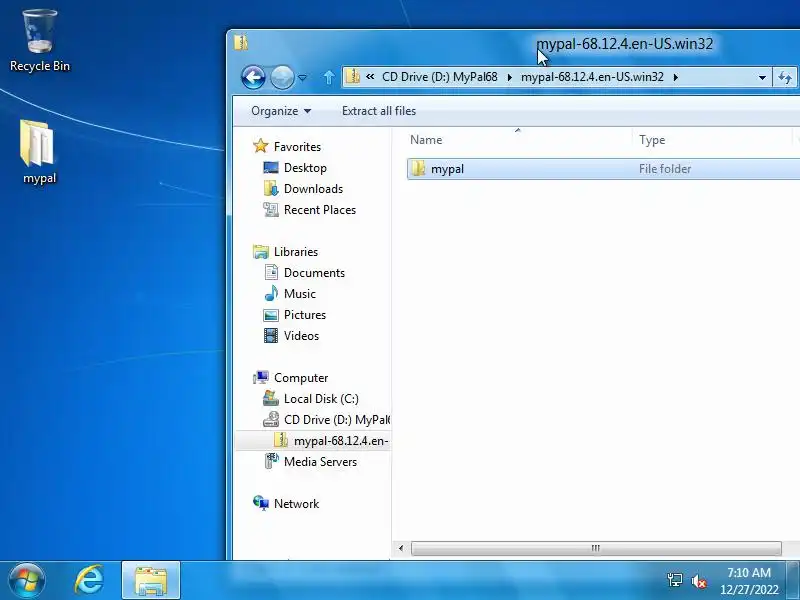The image size is (800, 600).
Task: Open the Windows Start menu
Action: coord(26,581)
